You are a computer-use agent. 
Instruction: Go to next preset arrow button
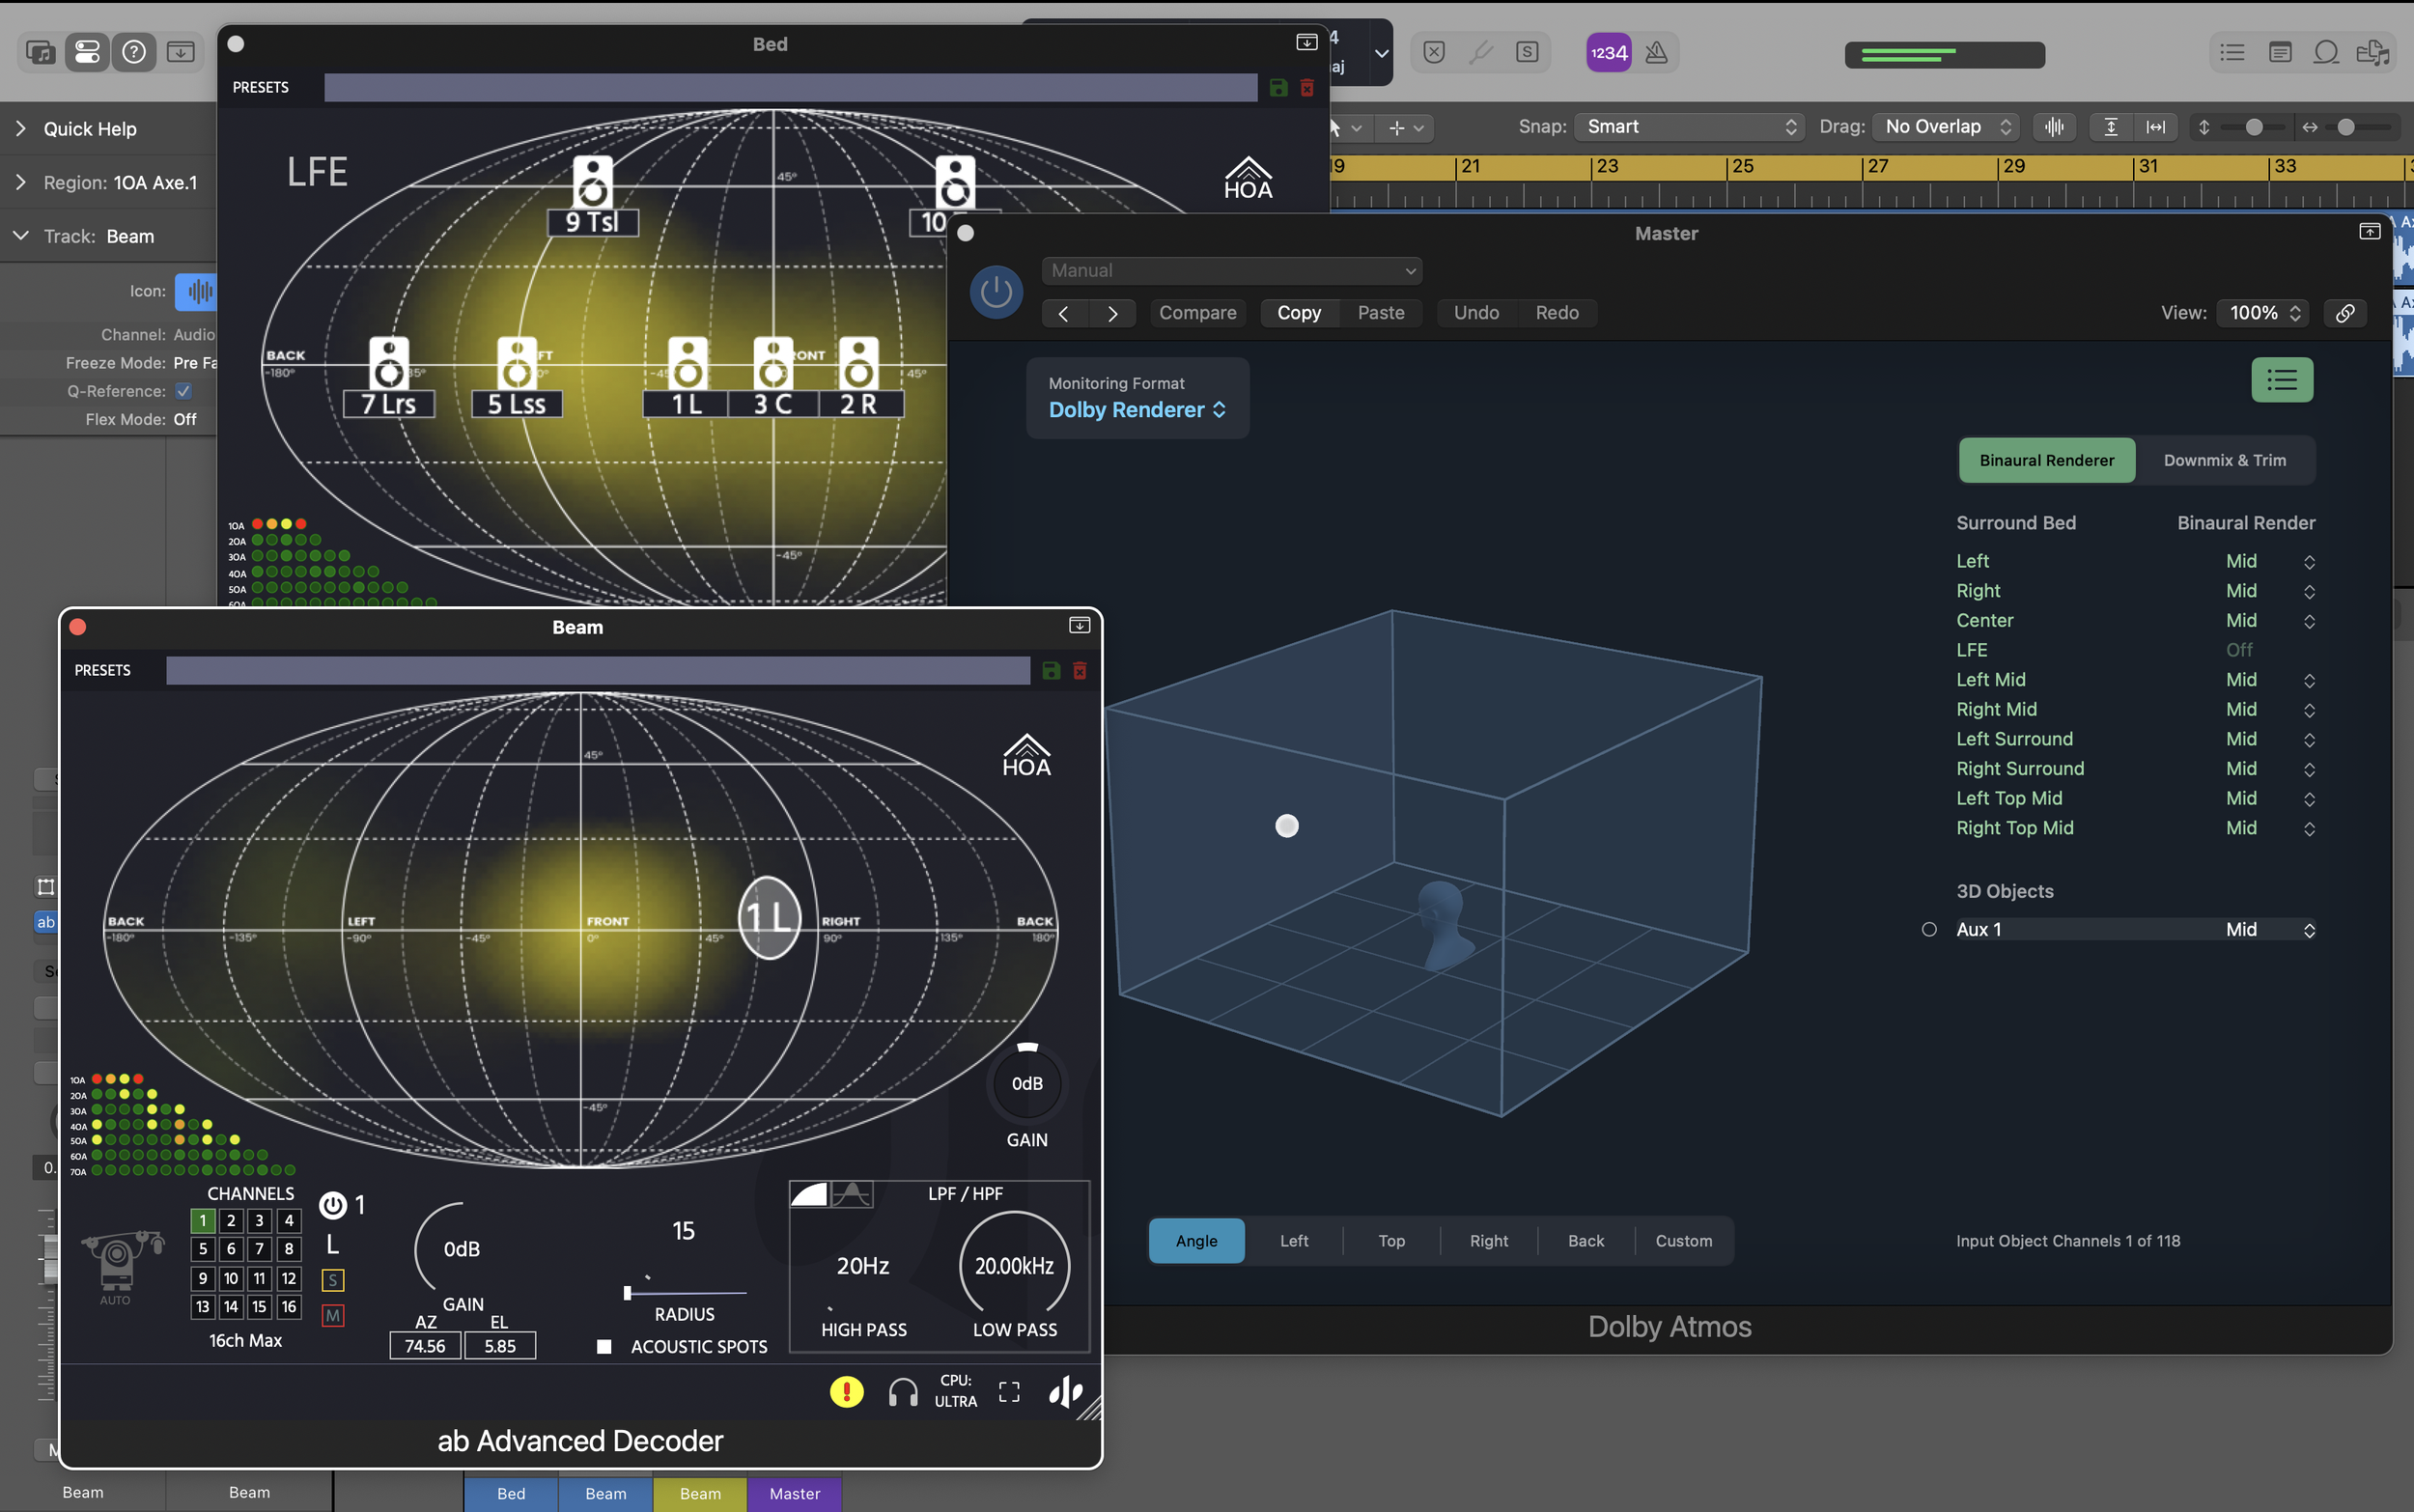click(x=1112, y=313)
